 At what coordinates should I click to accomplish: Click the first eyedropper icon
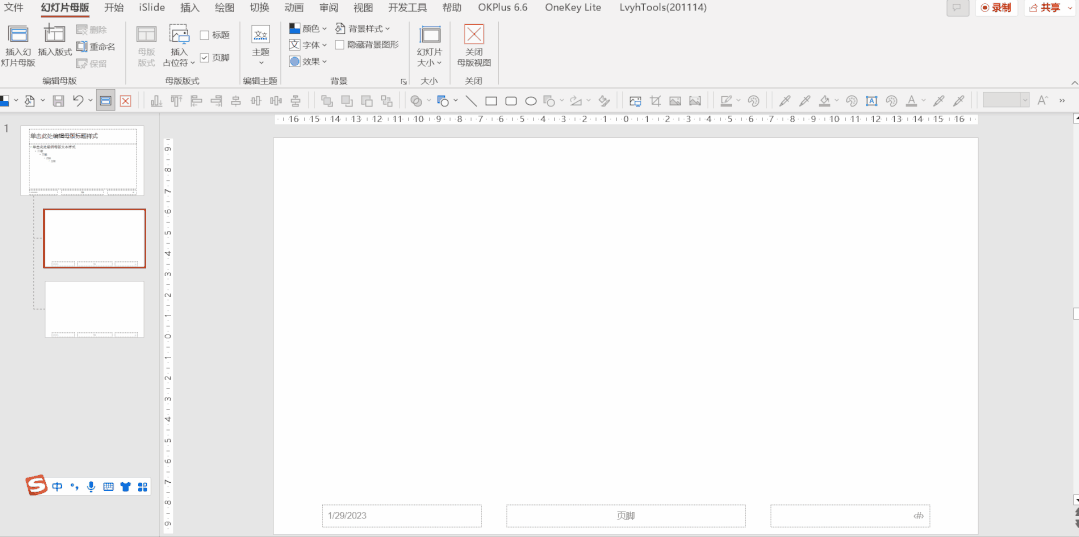point(784,101)
